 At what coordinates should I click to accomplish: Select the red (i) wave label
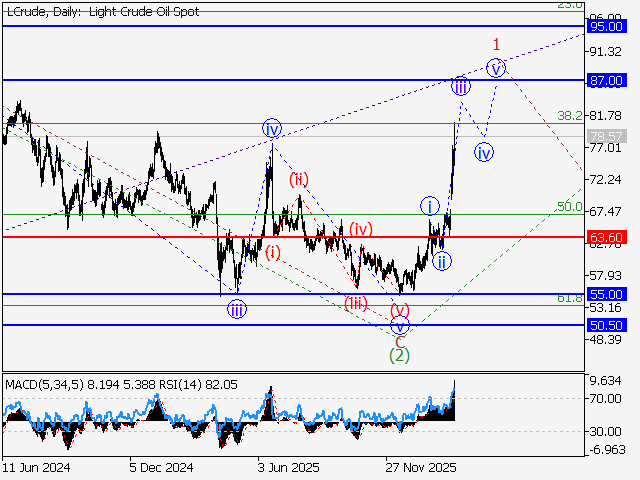[x=273, y=251]
